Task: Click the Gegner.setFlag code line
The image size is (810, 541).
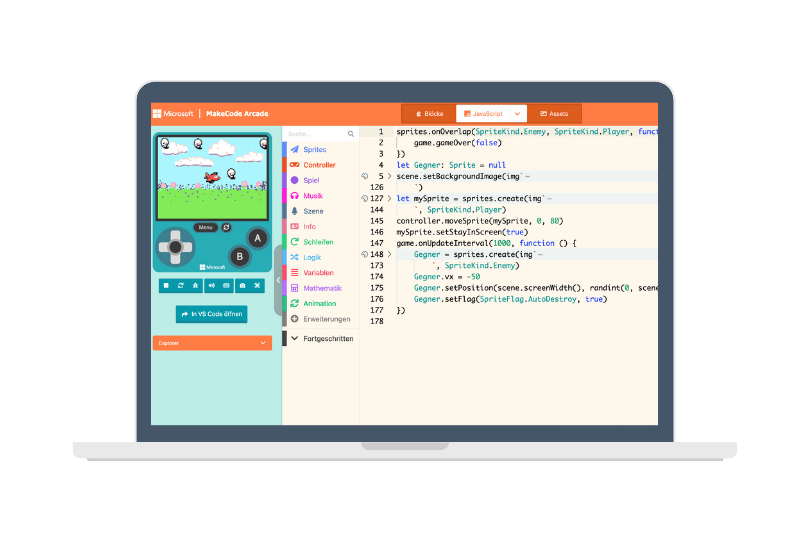Action: [510, 299]
